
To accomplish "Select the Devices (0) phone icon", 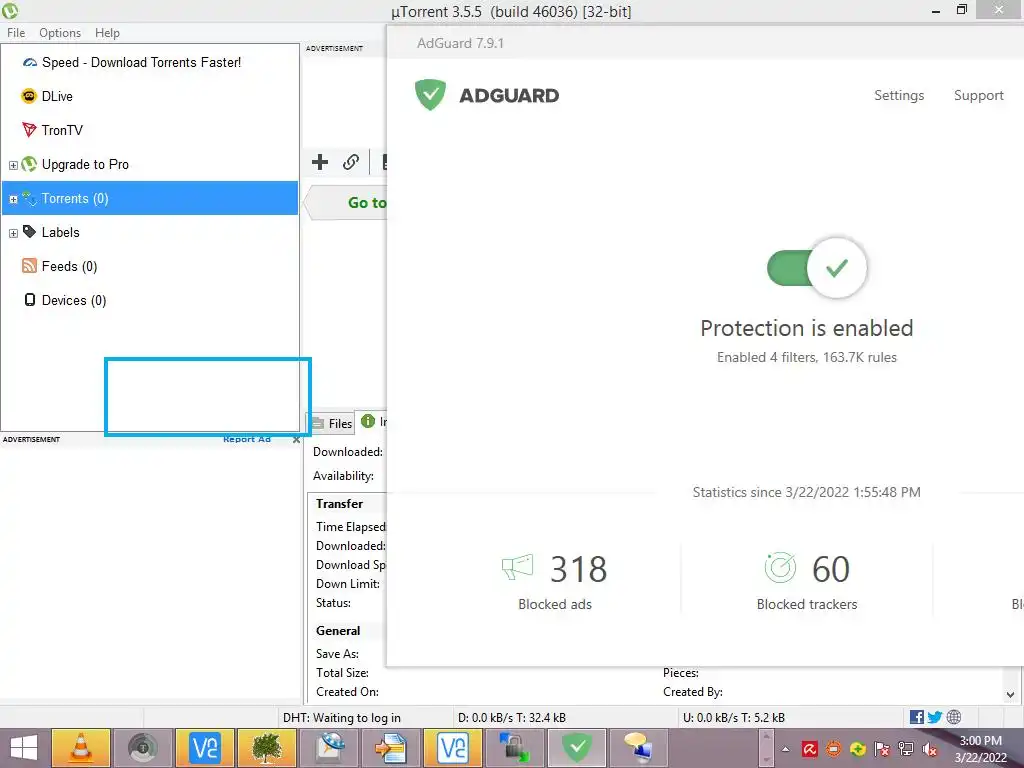I will 29,300.
